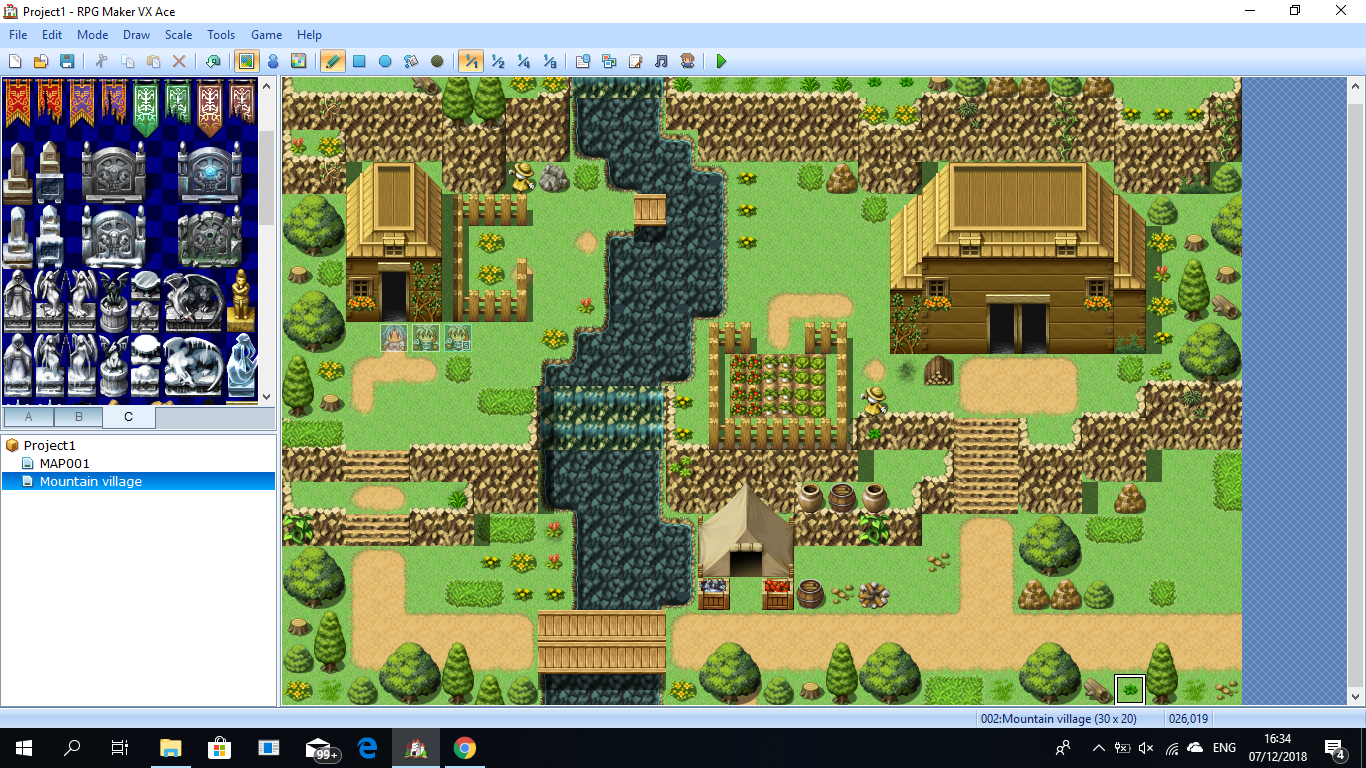This screenshot has width=1366, height=768.
Task: Open the Scale menu
Action: (x=179, y=35)
